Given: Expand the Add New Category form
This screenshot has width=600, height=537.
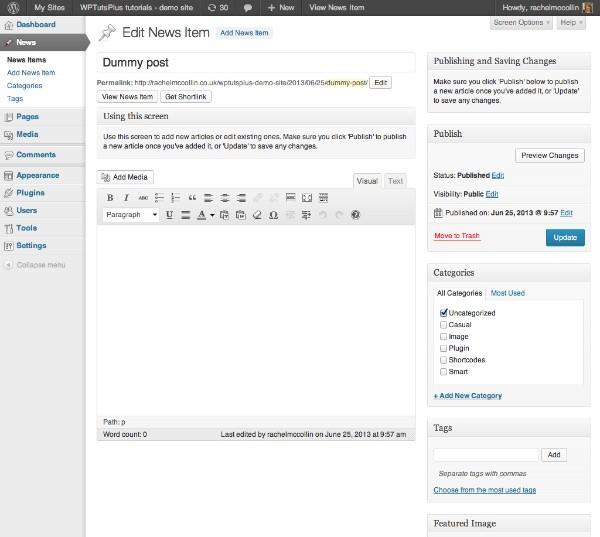Looking at the screenshot, I should click(468, 396).
